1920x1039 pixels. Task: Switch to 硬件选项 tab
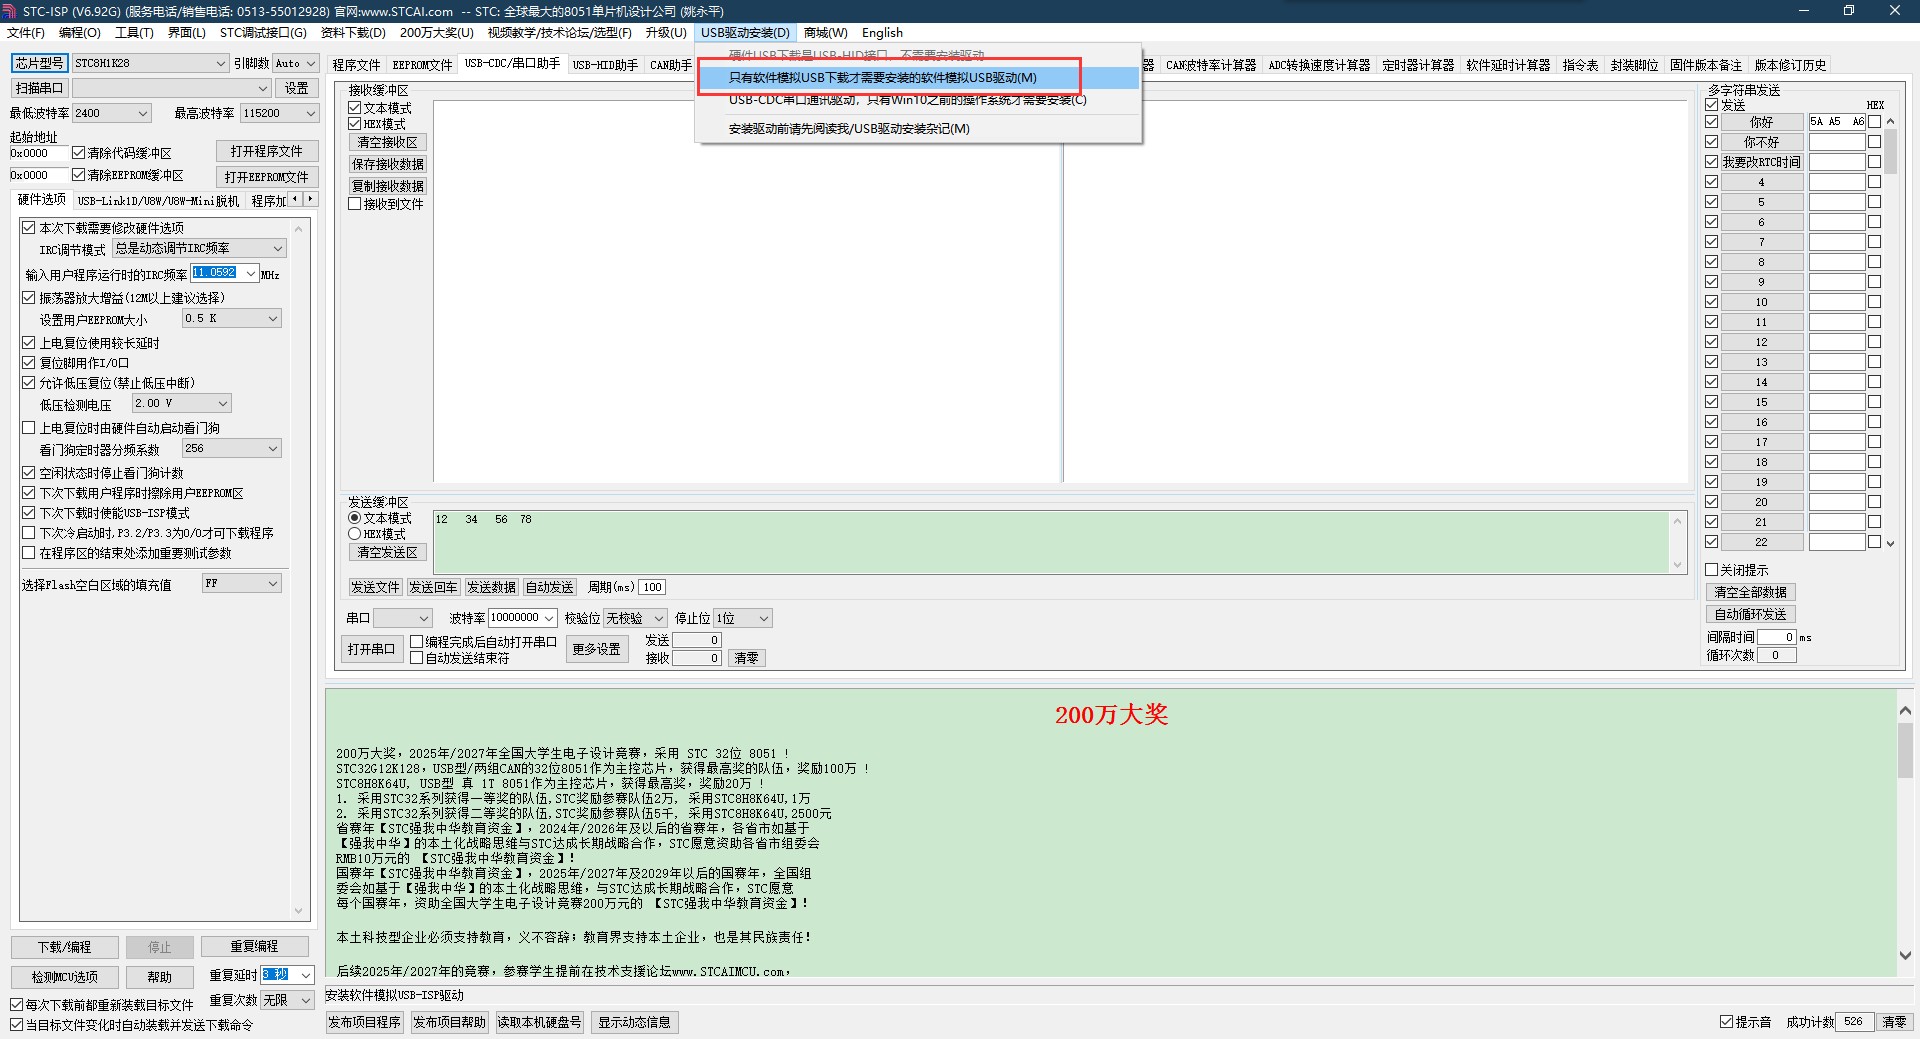42,199
